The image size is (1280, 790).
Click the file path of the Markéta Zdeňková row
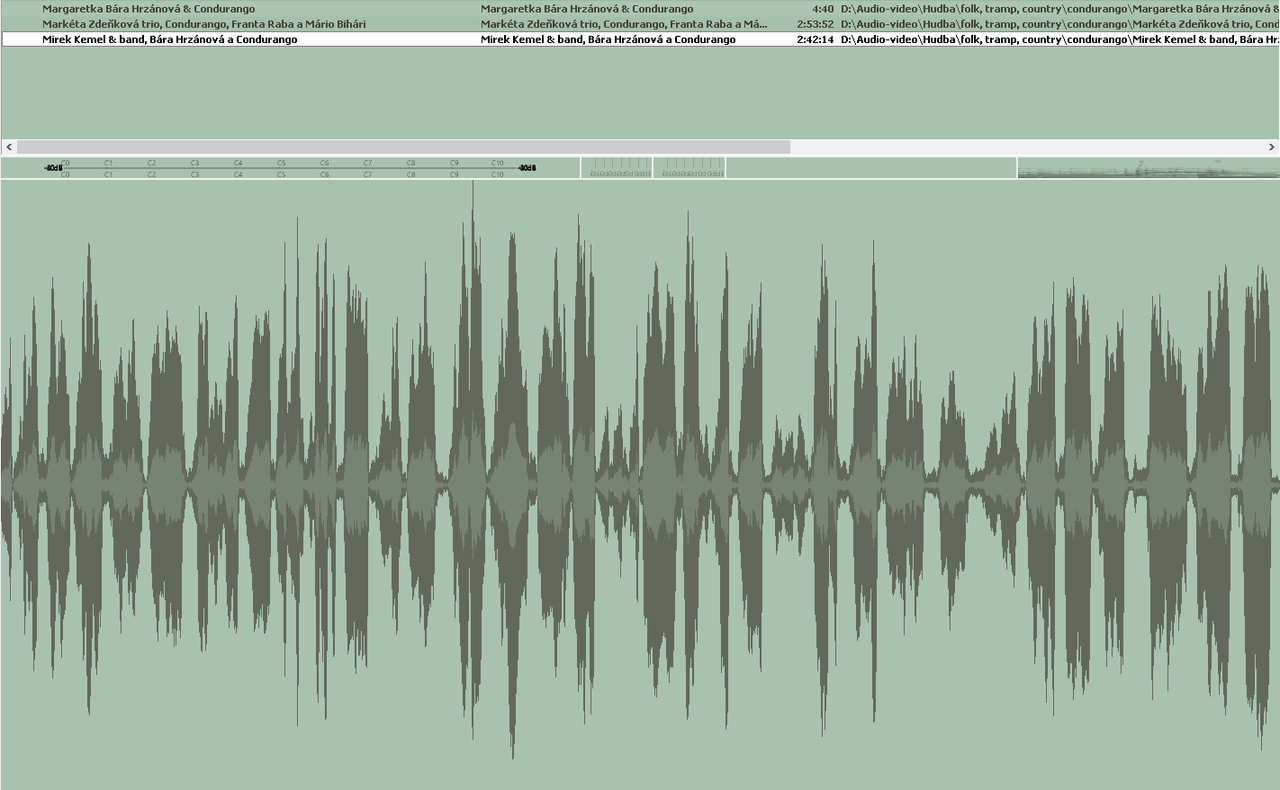1060,24
